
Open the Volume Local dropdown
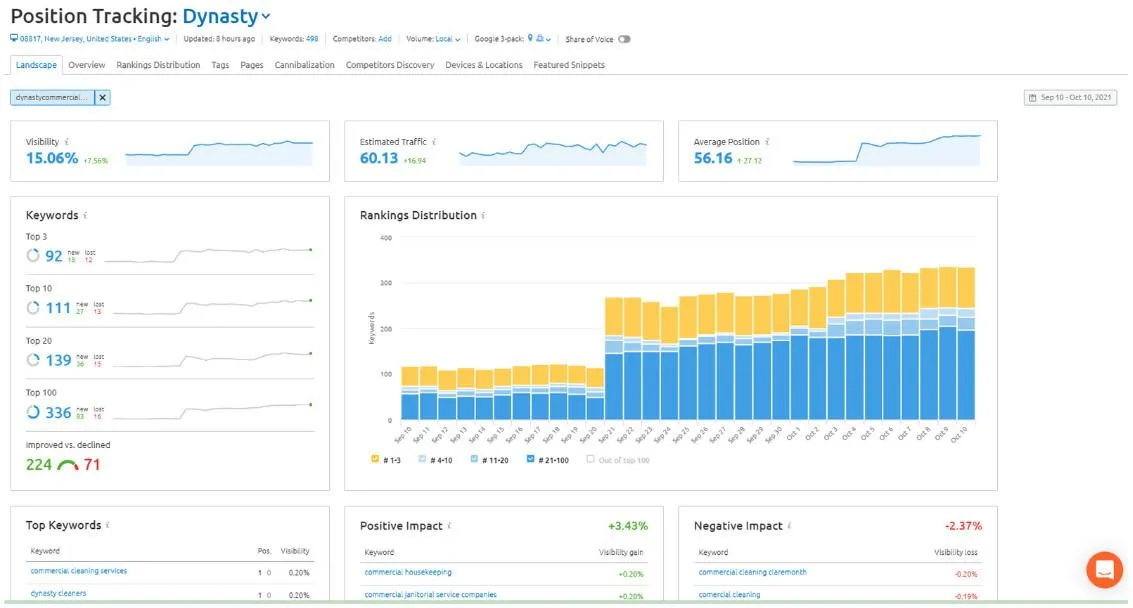tap(447, 39)
